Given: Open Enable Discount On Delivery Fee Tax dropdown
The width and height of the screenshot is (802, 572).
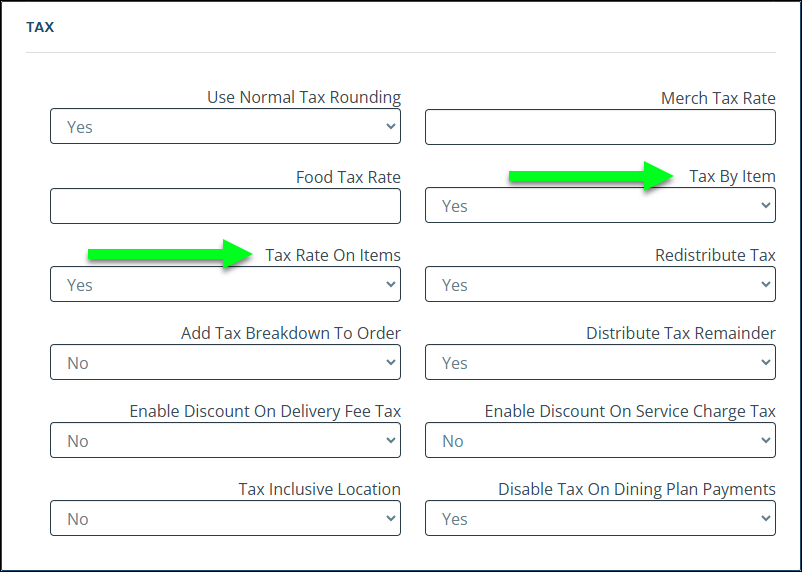Looking at the screenshot, I should coord(225,440).
